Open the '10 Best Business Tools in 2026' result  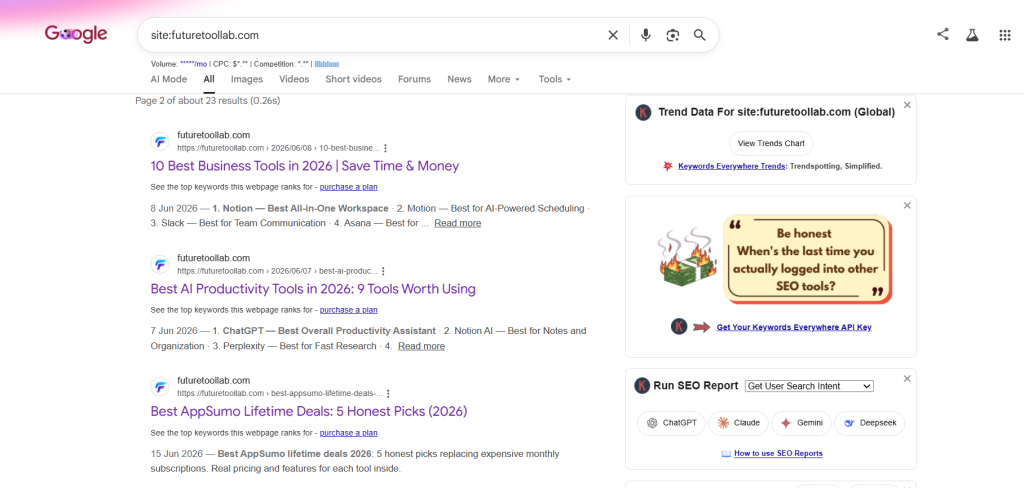[304, 166]
